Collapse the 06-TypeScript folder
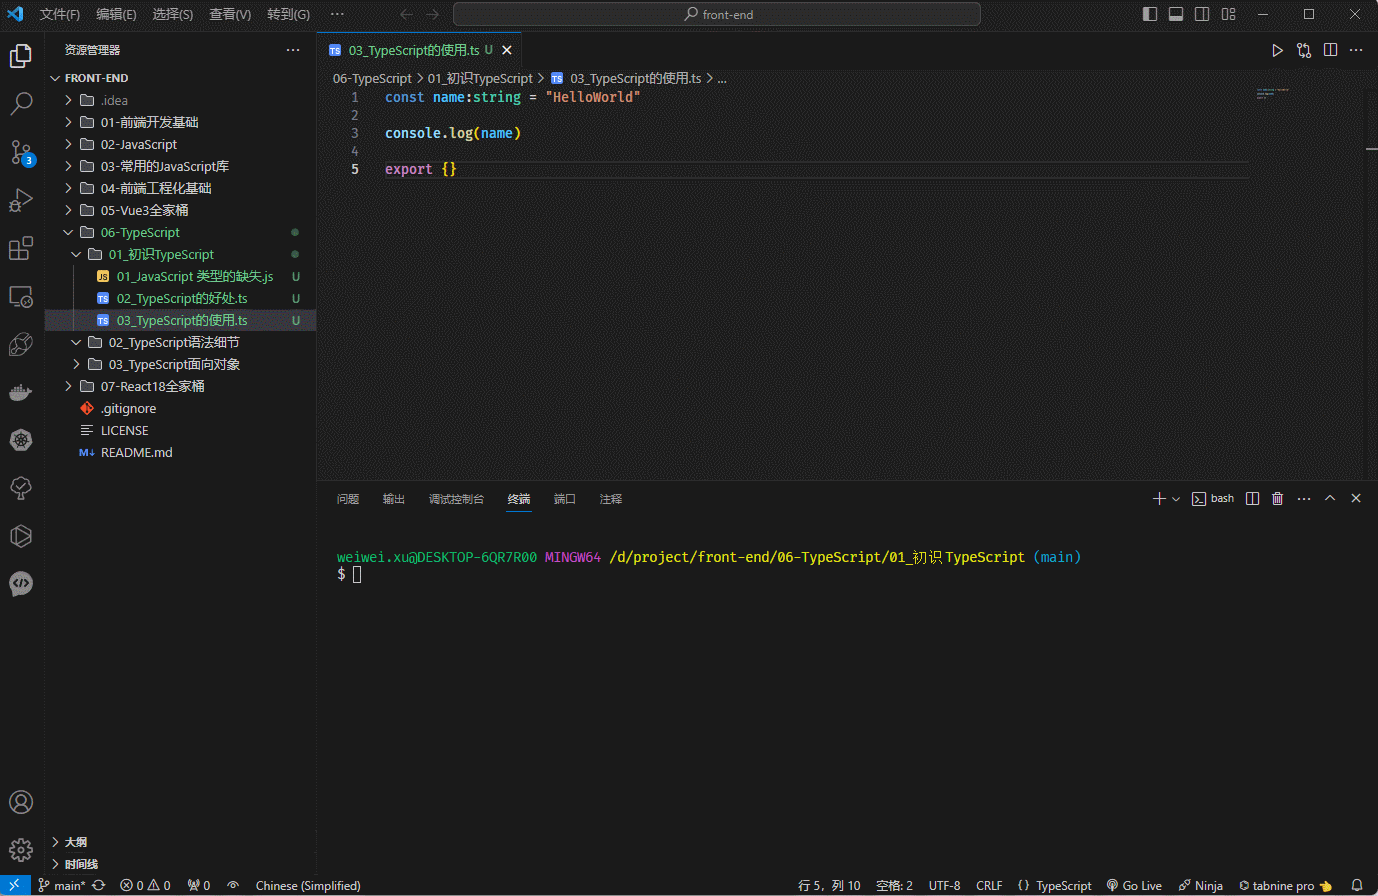This screenshot has width=1378, height=896. pyautogui.click(x=140, y=232)
